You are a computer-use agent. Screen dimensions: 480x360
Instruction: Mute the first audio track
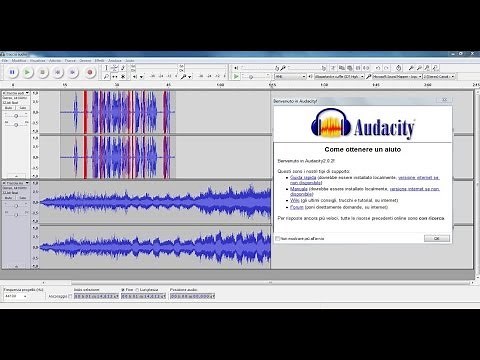[x=9, y=108]
